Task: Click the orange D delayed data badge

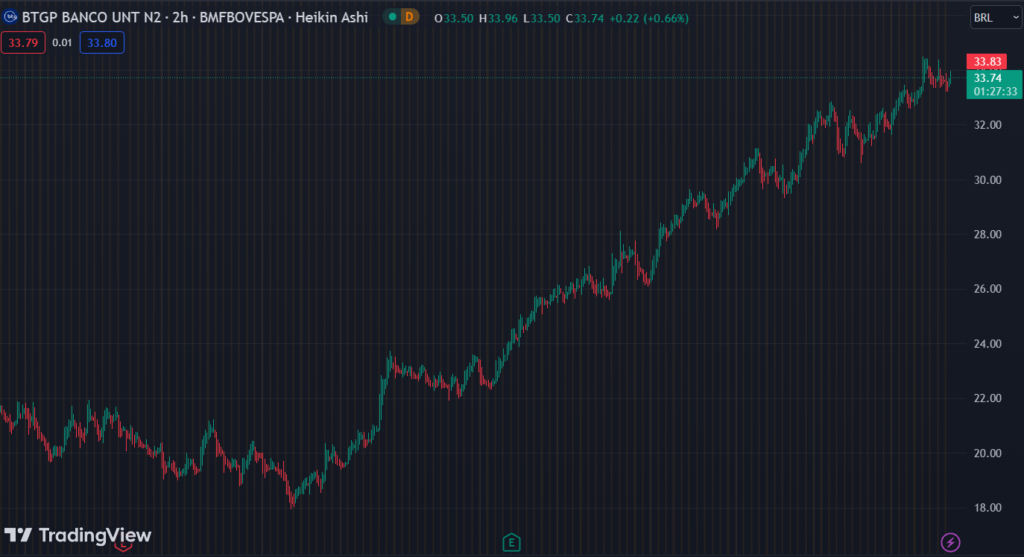Action: [409, 17]
